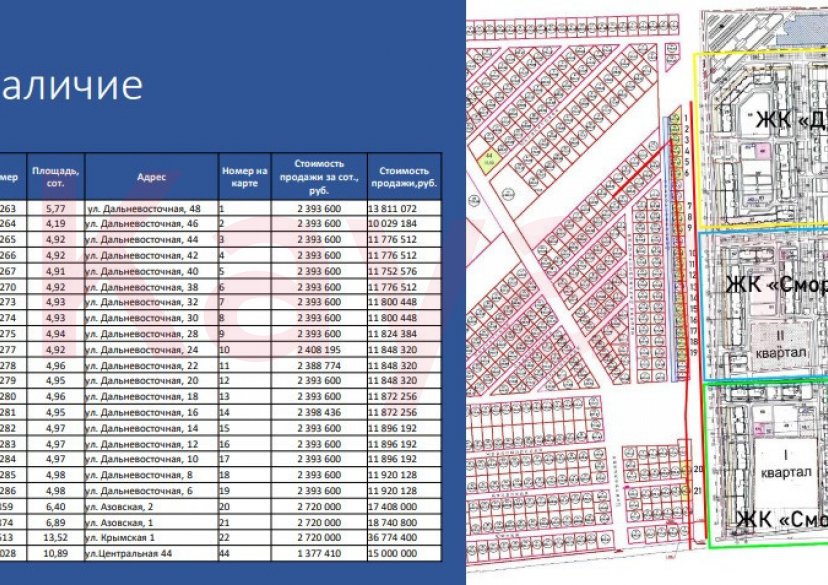The width and height of the screenshot is (828, 585).
Task: Select the "Номер на карте" column header
Action: tap(244, 177)
